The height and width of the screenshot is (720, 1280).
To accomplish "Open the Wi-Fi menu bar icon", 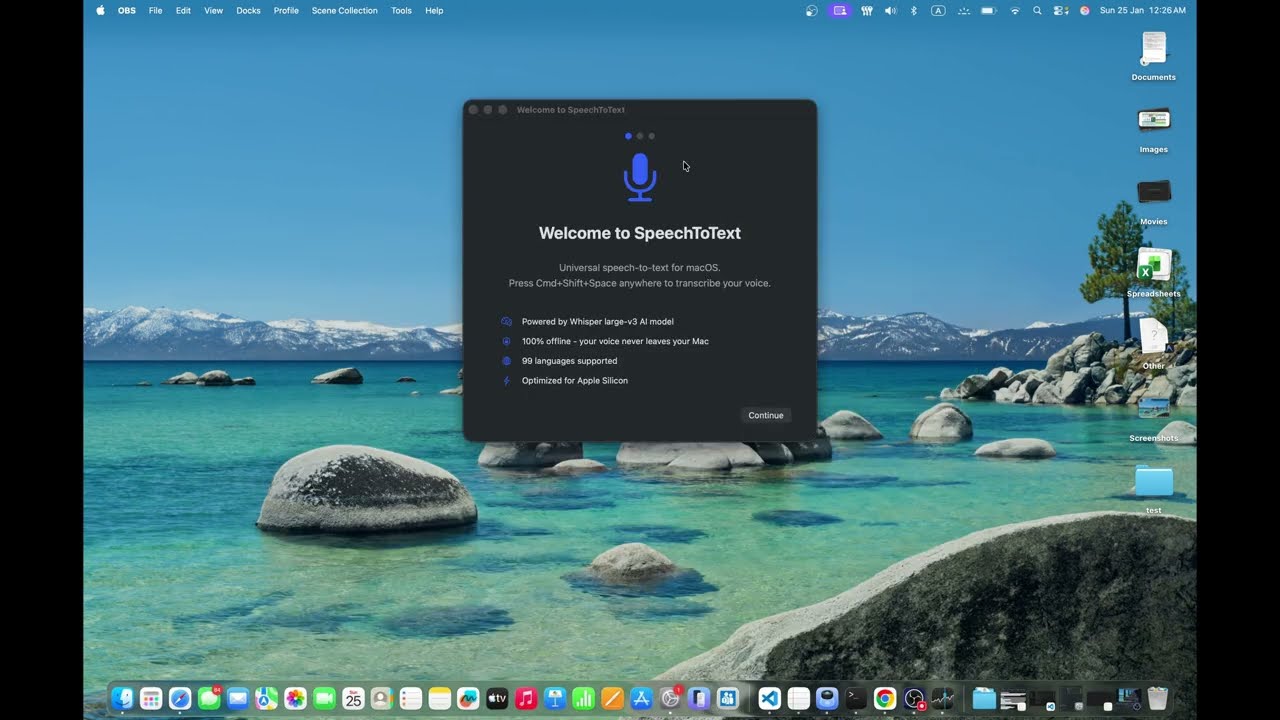I will click(1015, 10).
